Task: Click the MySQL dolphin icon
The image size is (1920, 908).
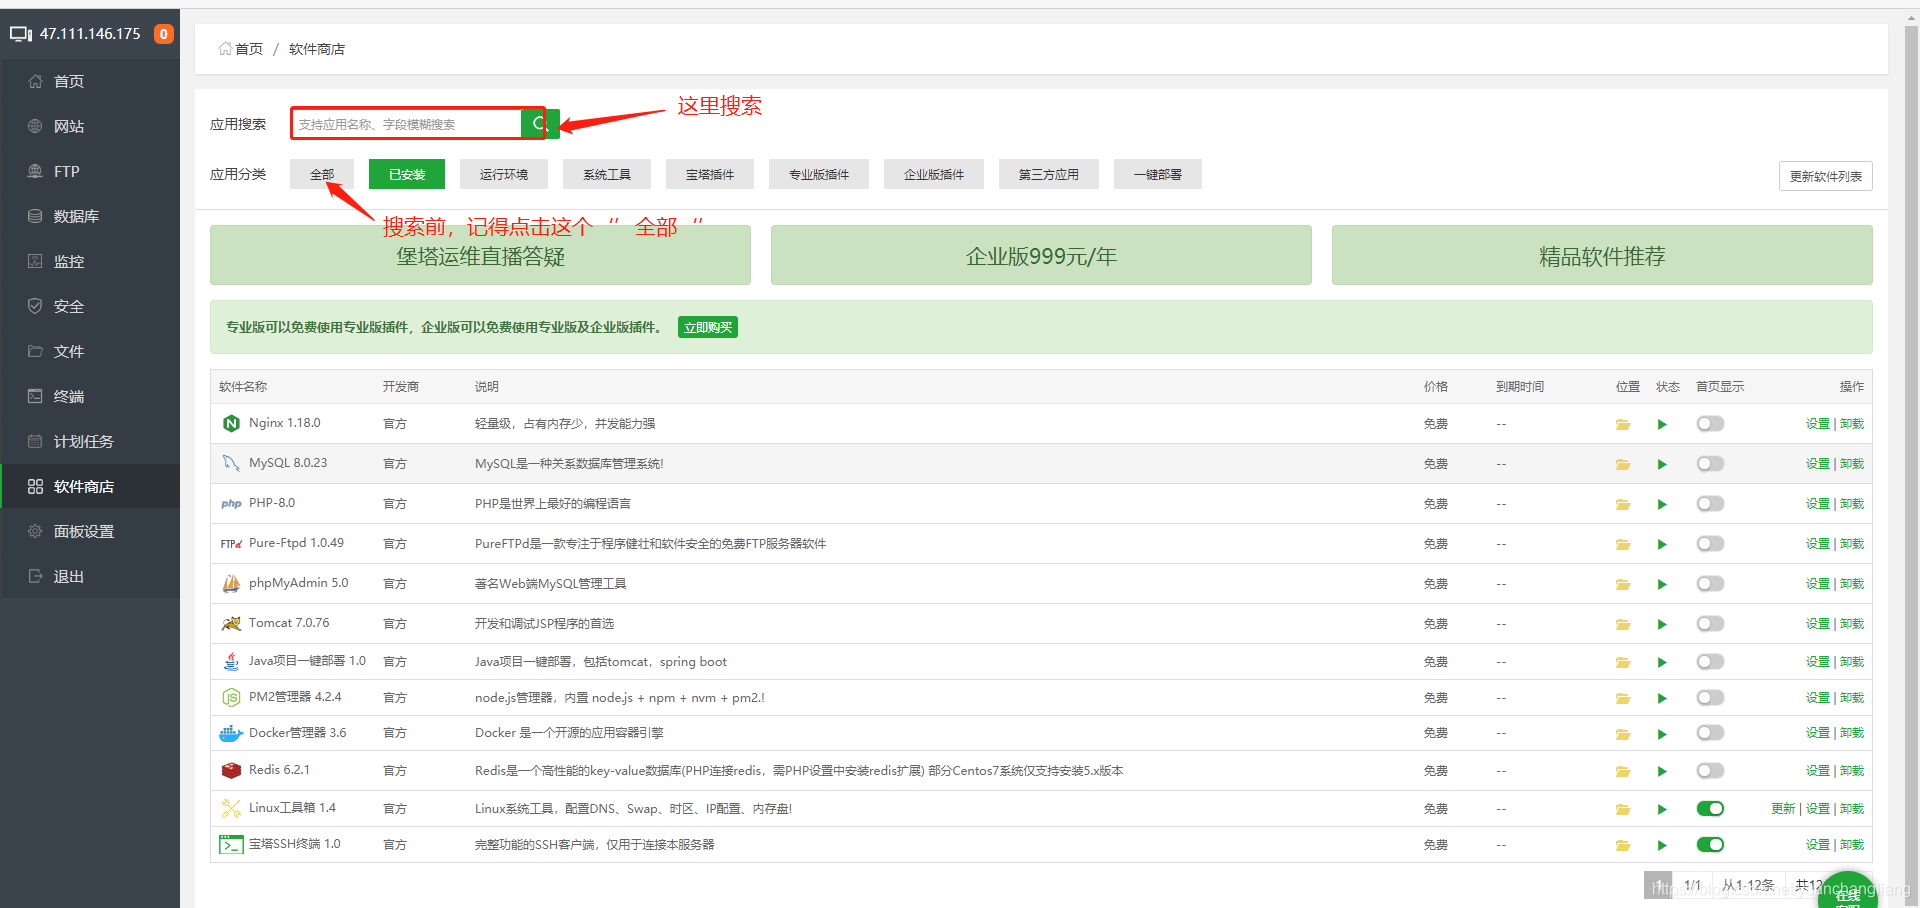Action: pos(231,463)
